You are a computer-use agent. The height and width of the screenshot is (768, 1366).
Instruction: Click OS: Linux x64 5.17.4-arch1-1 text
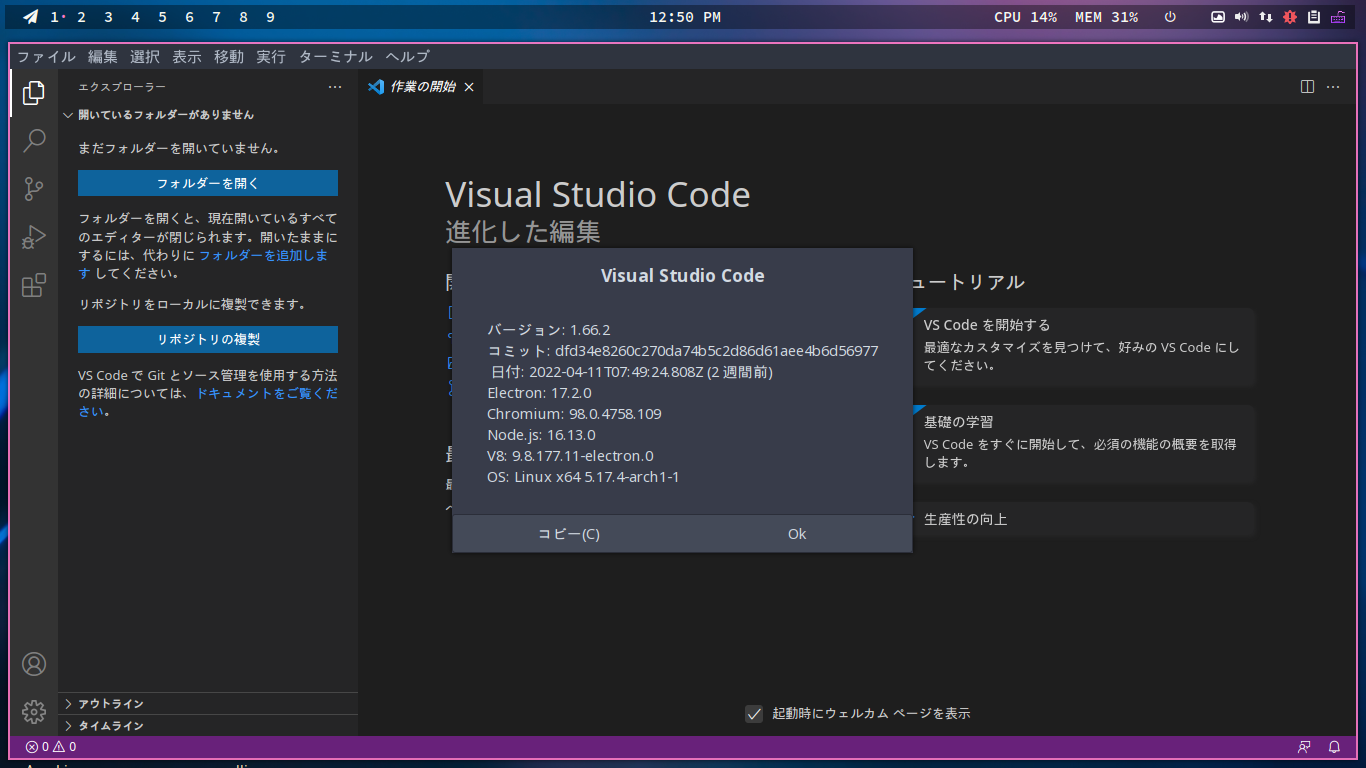pos(583,477)
